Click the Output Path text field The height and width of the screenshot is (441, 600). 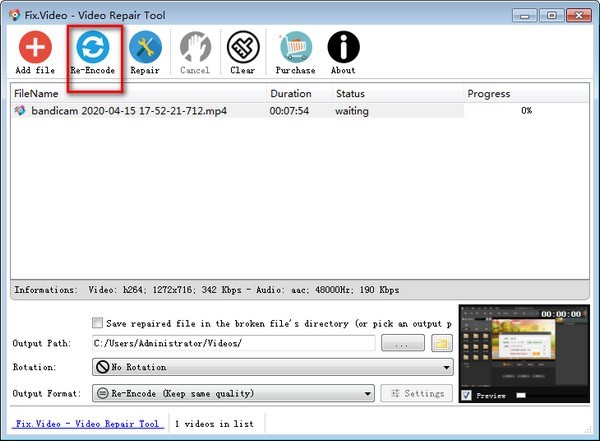tap(233, 343)
